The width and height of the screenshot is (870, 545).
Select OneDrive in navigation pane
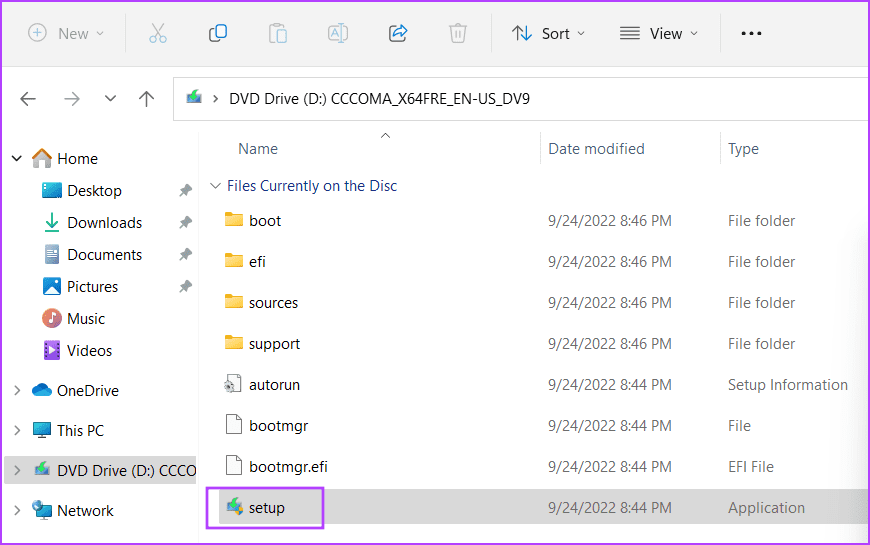coord(75,391)
